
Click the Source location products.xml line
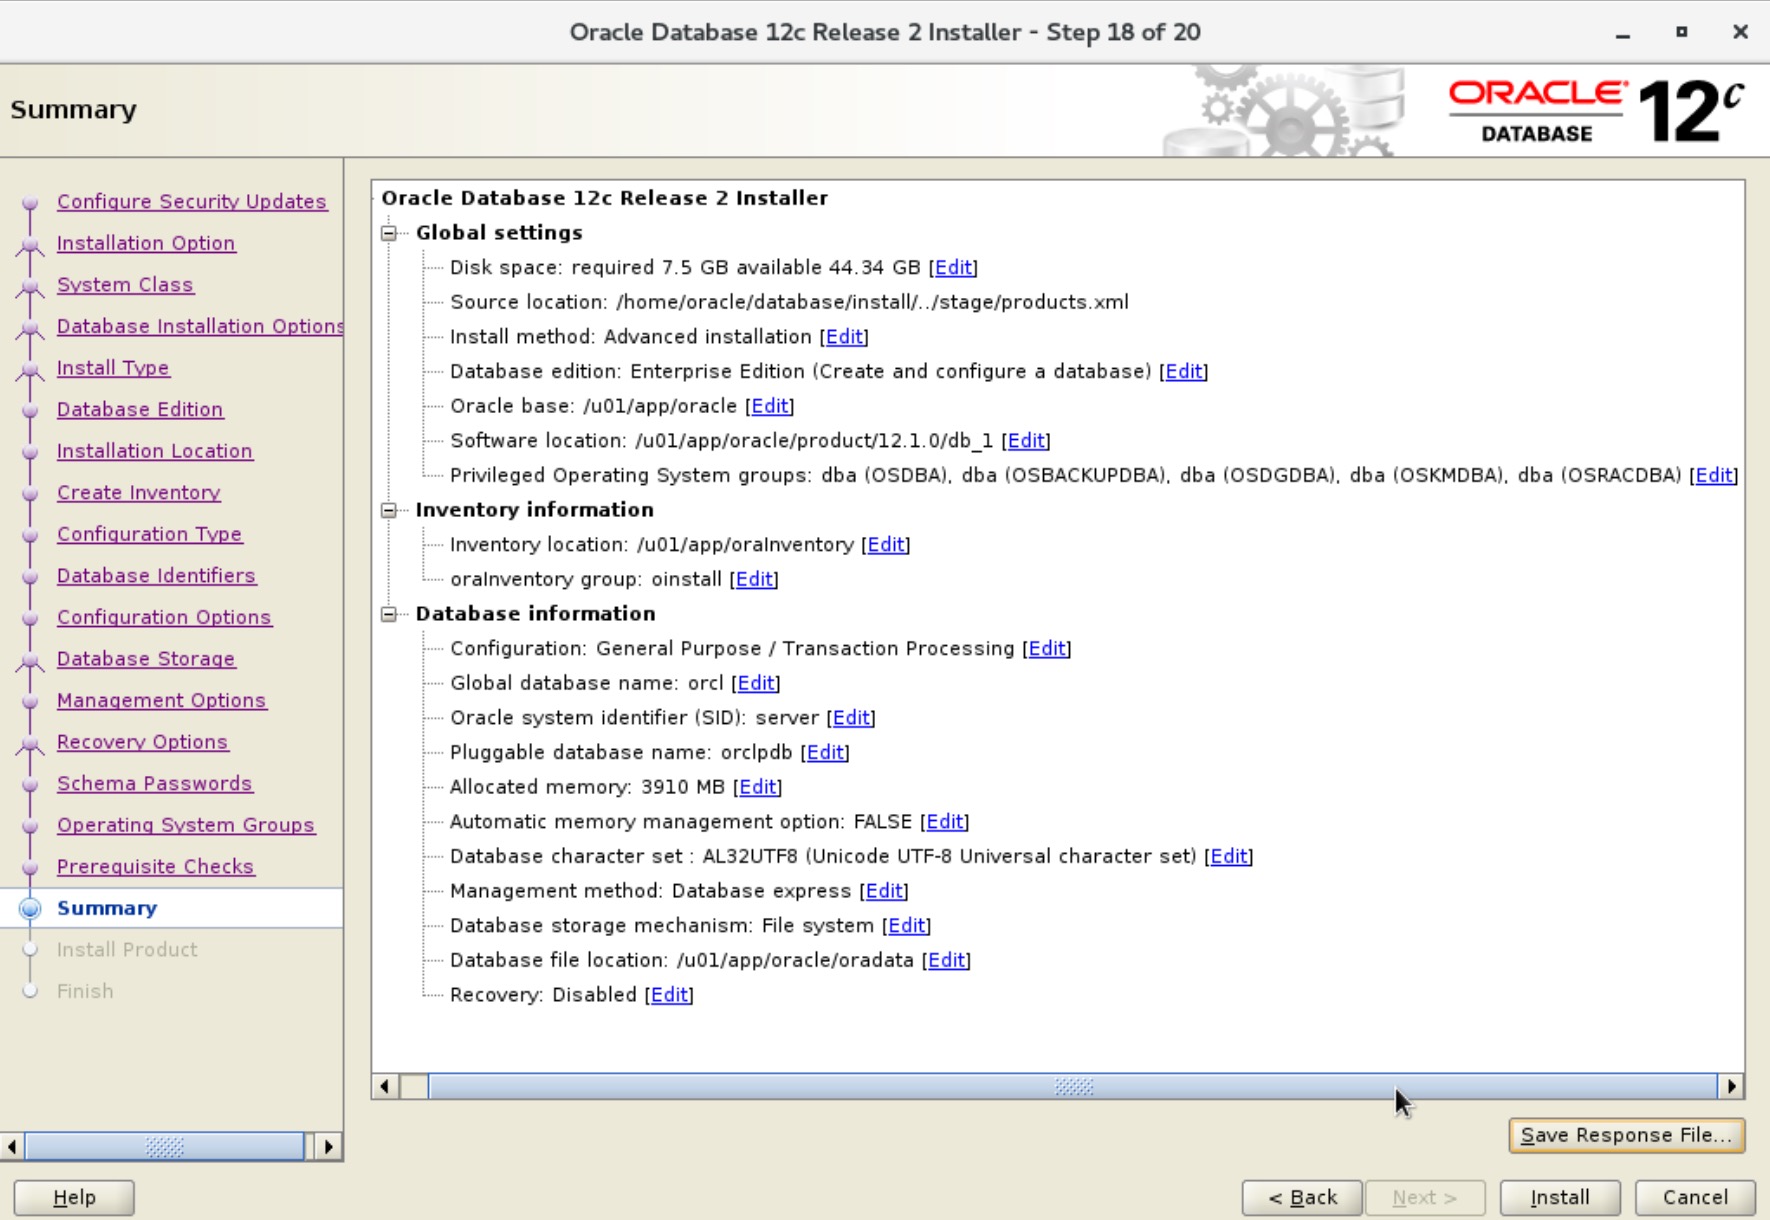click(x=789, y=302)
